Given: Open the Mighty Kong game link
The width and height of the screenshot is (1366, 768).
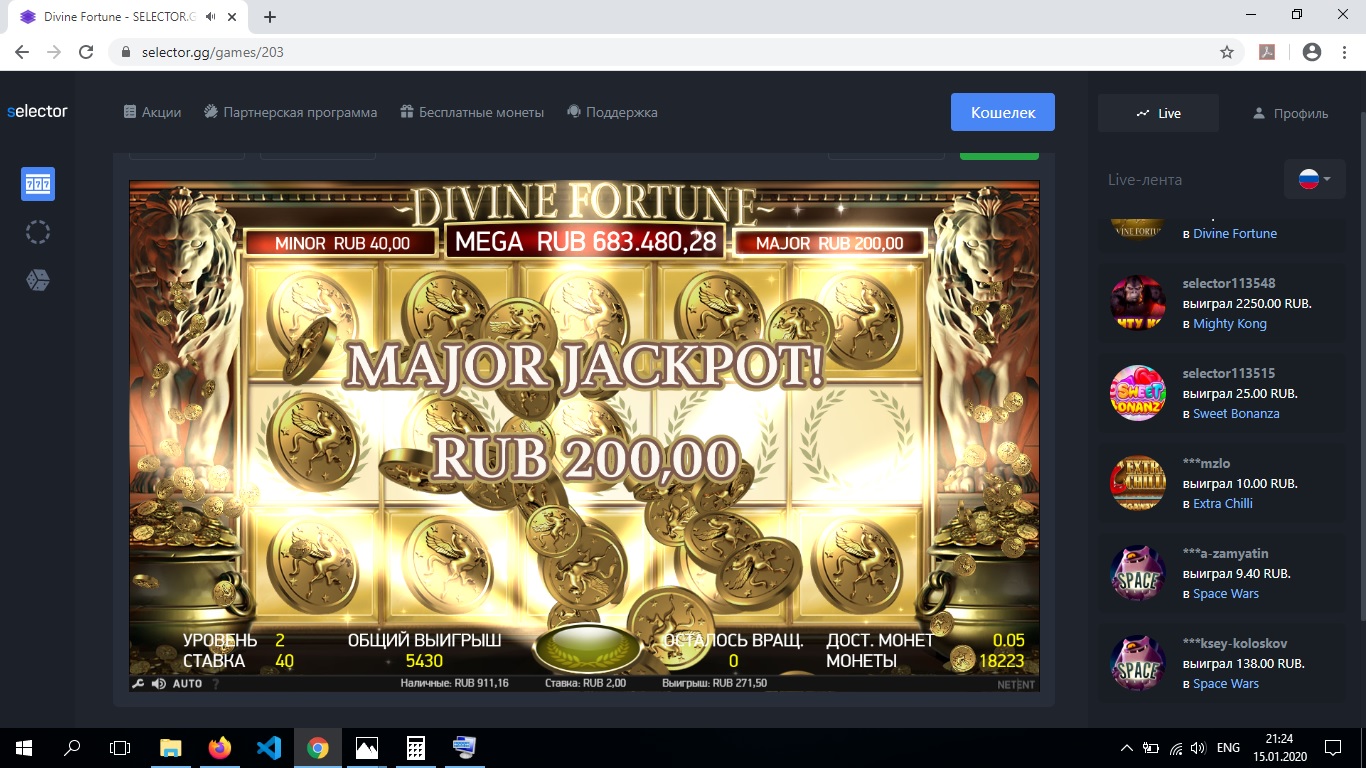Looking at the screenshot, I should pyautogui.click(x=1230, y=323).
